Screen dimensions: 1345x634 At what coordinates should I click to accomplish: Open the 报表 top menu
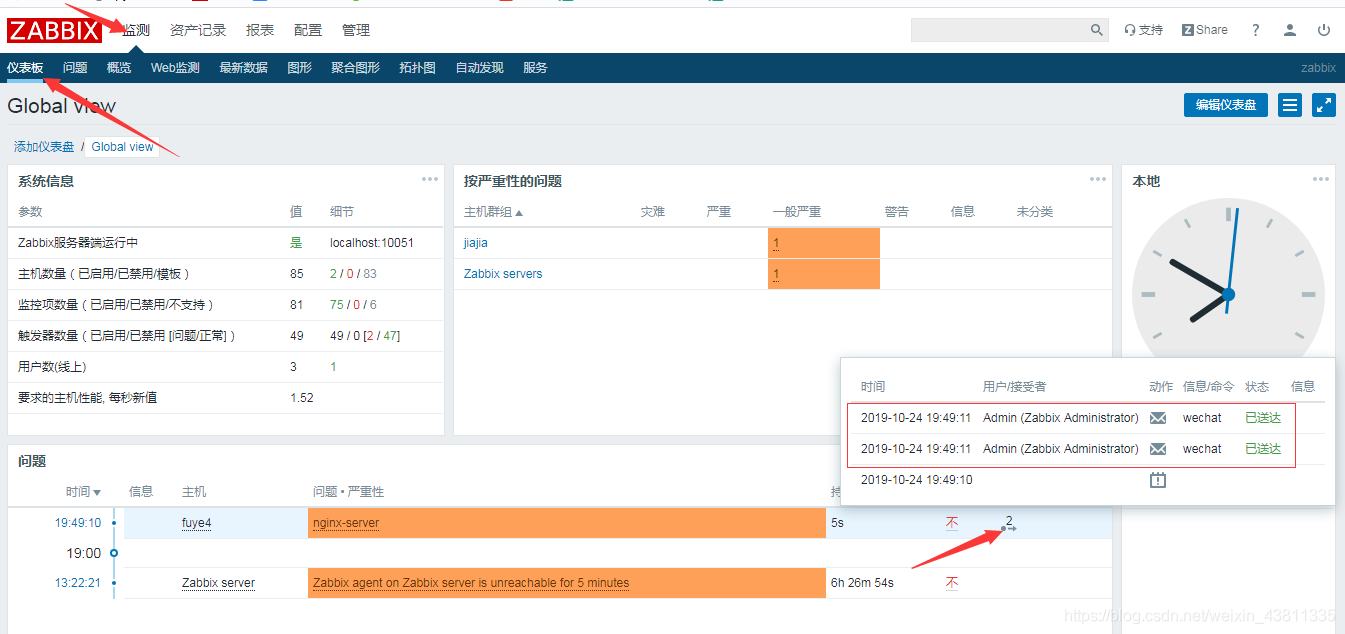pyautogui.click(x=260, y=30)
